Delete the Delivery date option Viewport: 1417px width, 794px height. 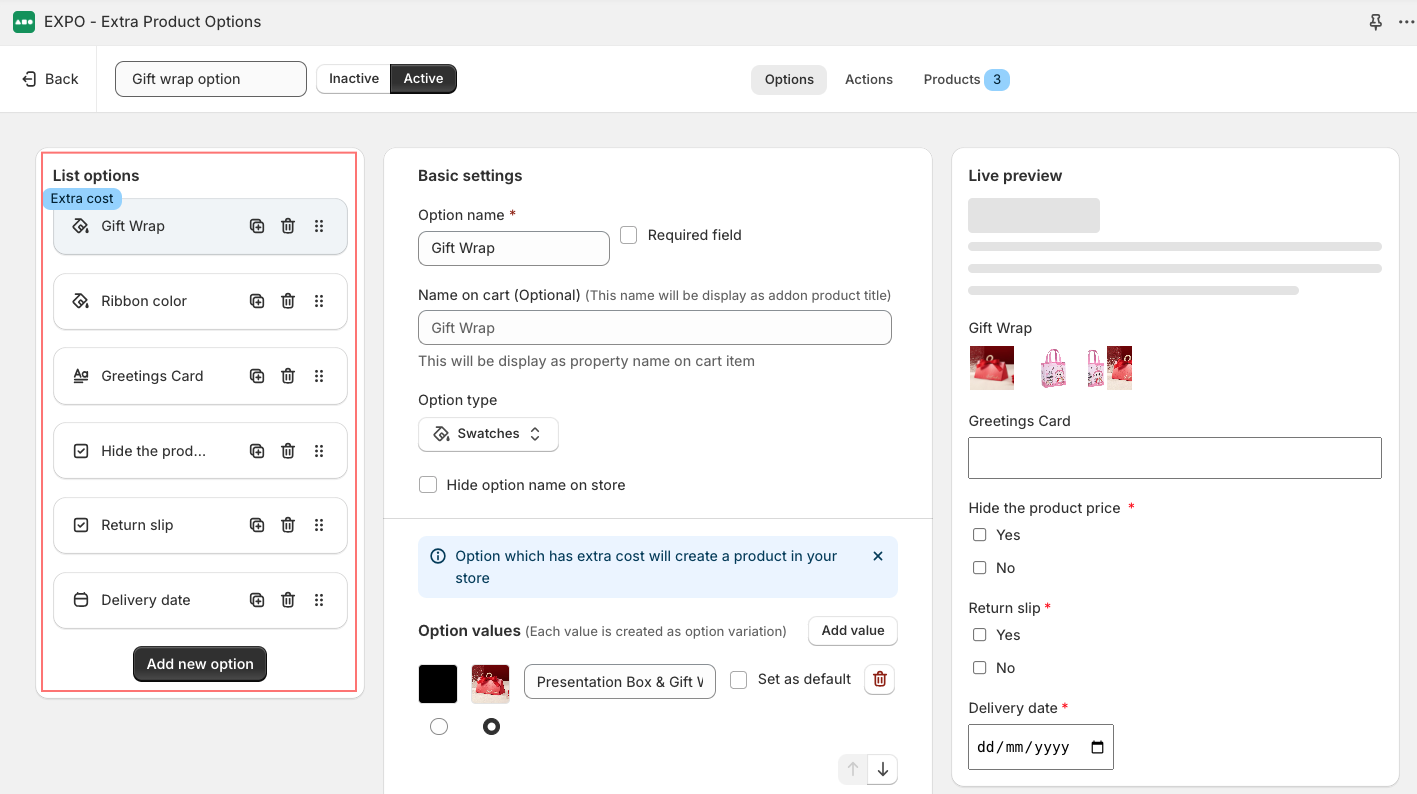click(288, 600)
